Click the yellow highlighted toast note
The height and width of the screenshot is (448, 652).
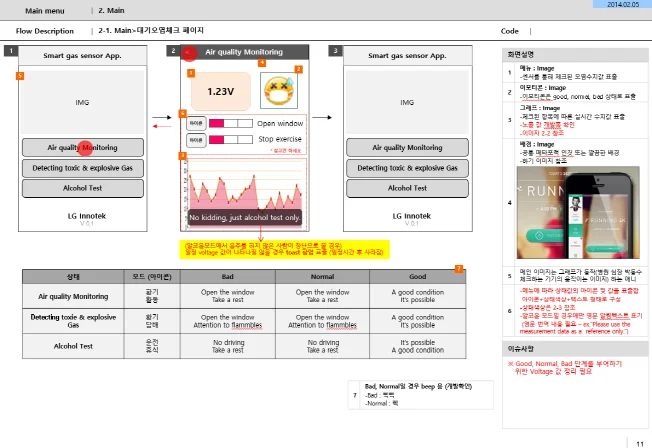tap(285, 248)
